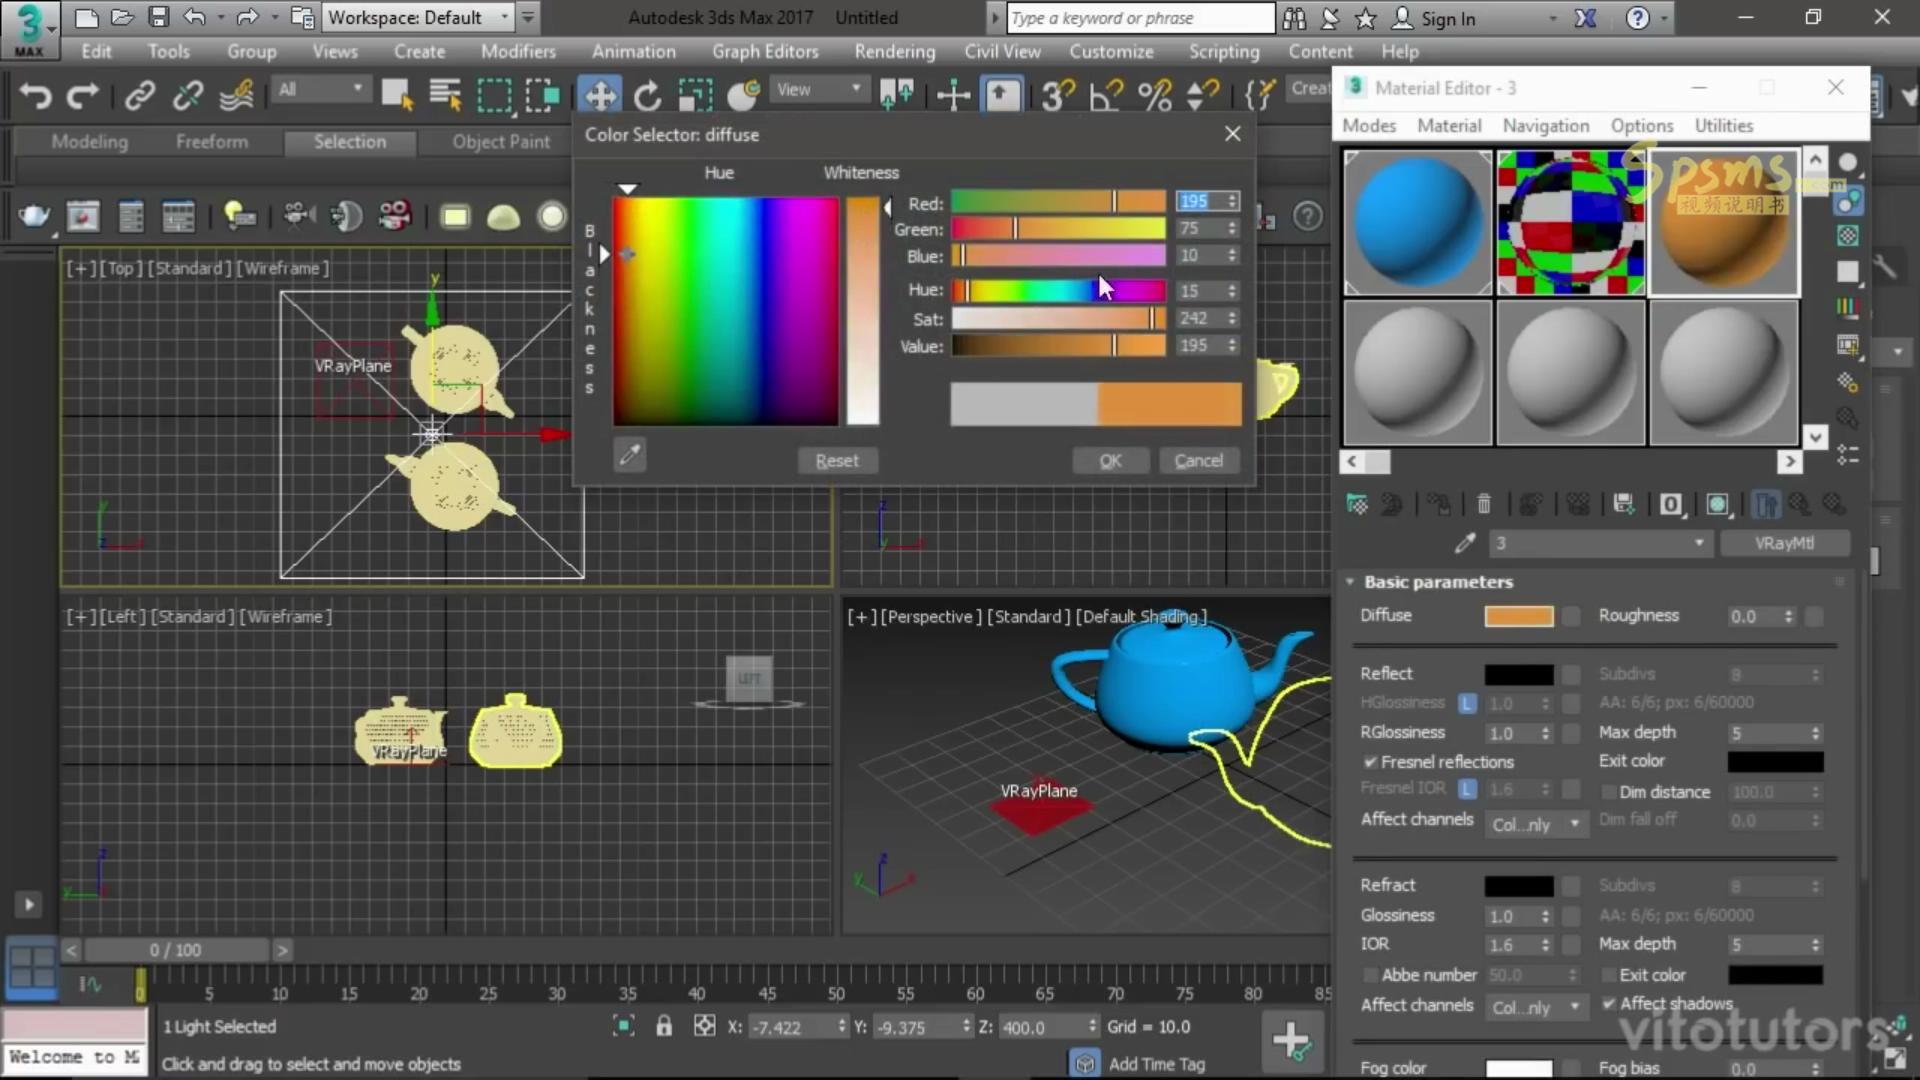Open the Graph Editors menu
The width and height of the screenshot is (1920, 1080).
click(765, 51)
